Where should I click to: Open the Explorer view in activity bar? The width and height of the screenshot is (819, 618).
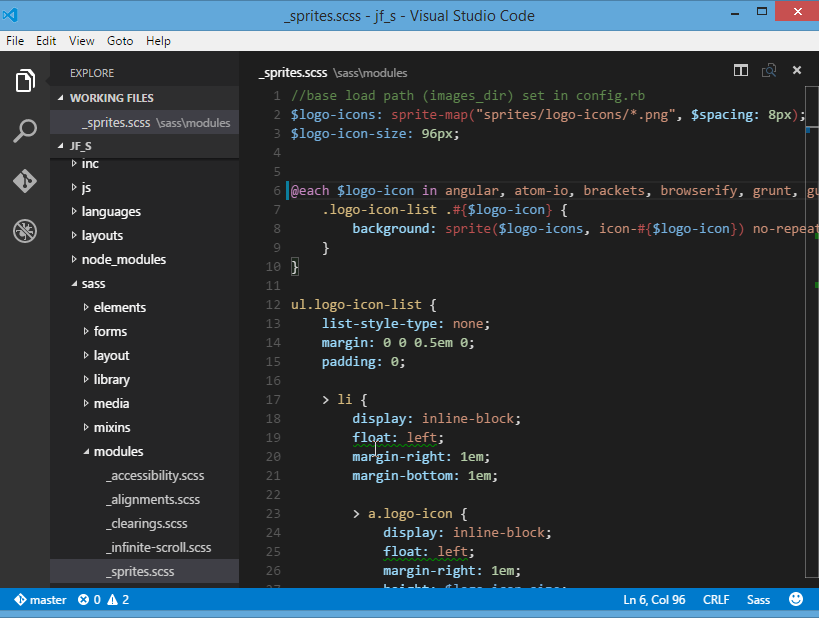pyautogui.click(x=25, y=80)
